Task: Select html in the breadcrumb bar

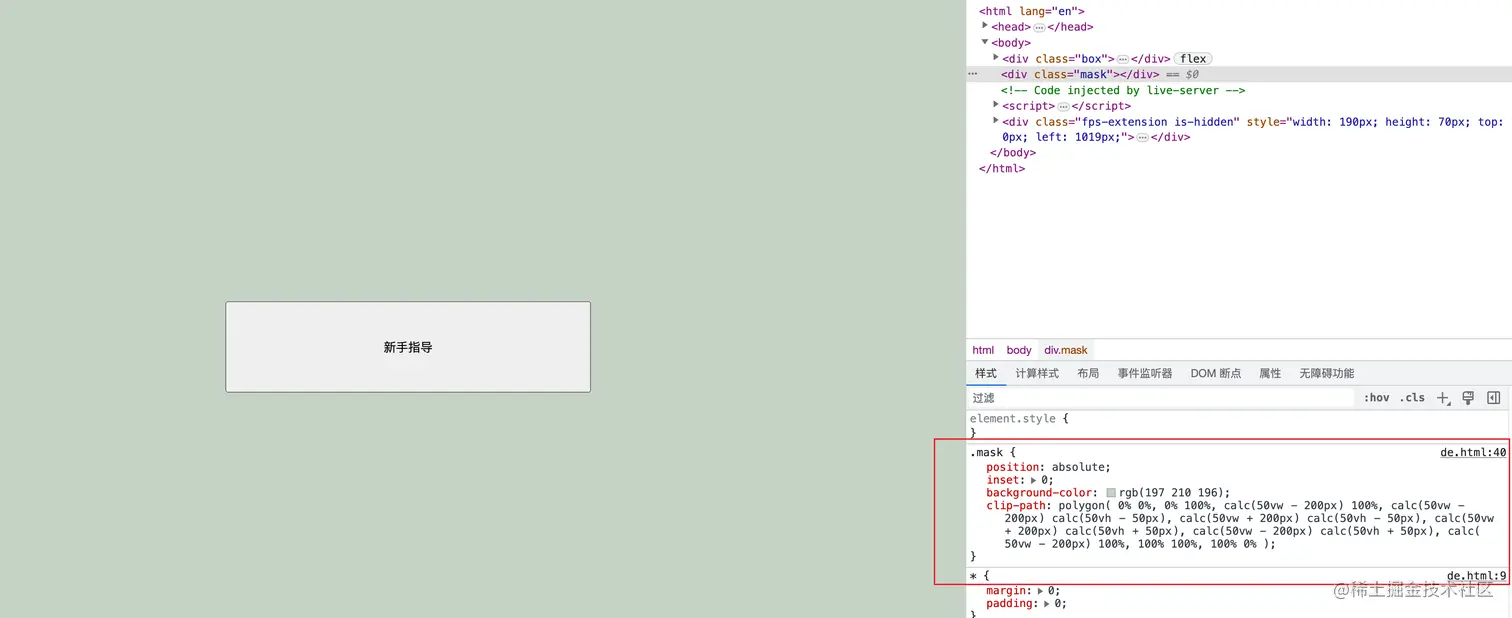Action: 983,350
